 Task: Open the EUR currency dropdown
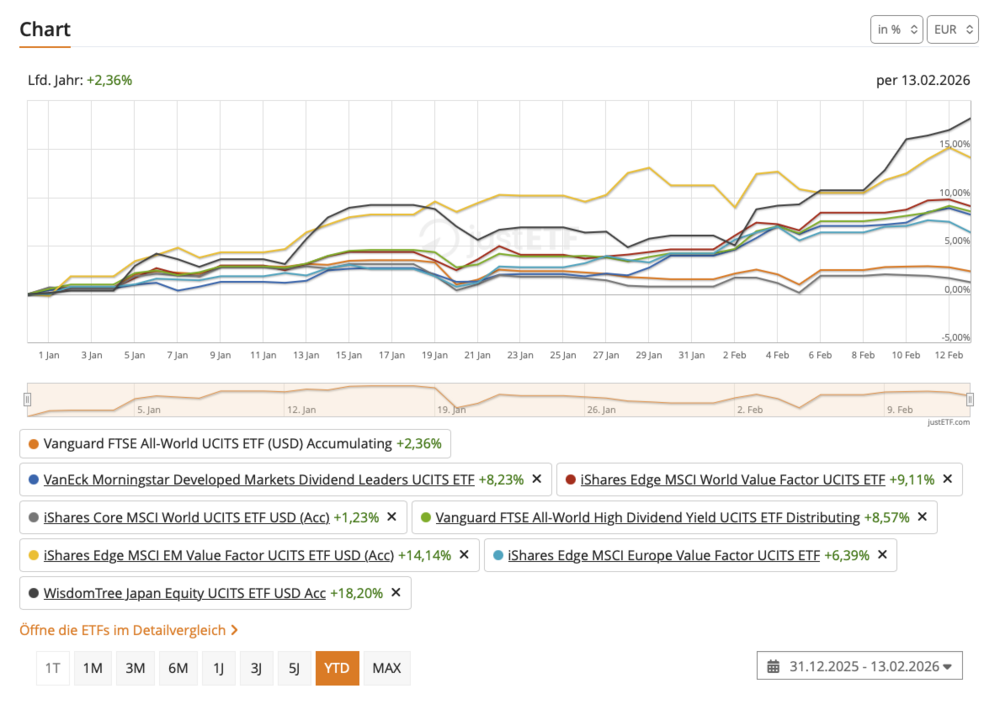(x=952, y=29)
